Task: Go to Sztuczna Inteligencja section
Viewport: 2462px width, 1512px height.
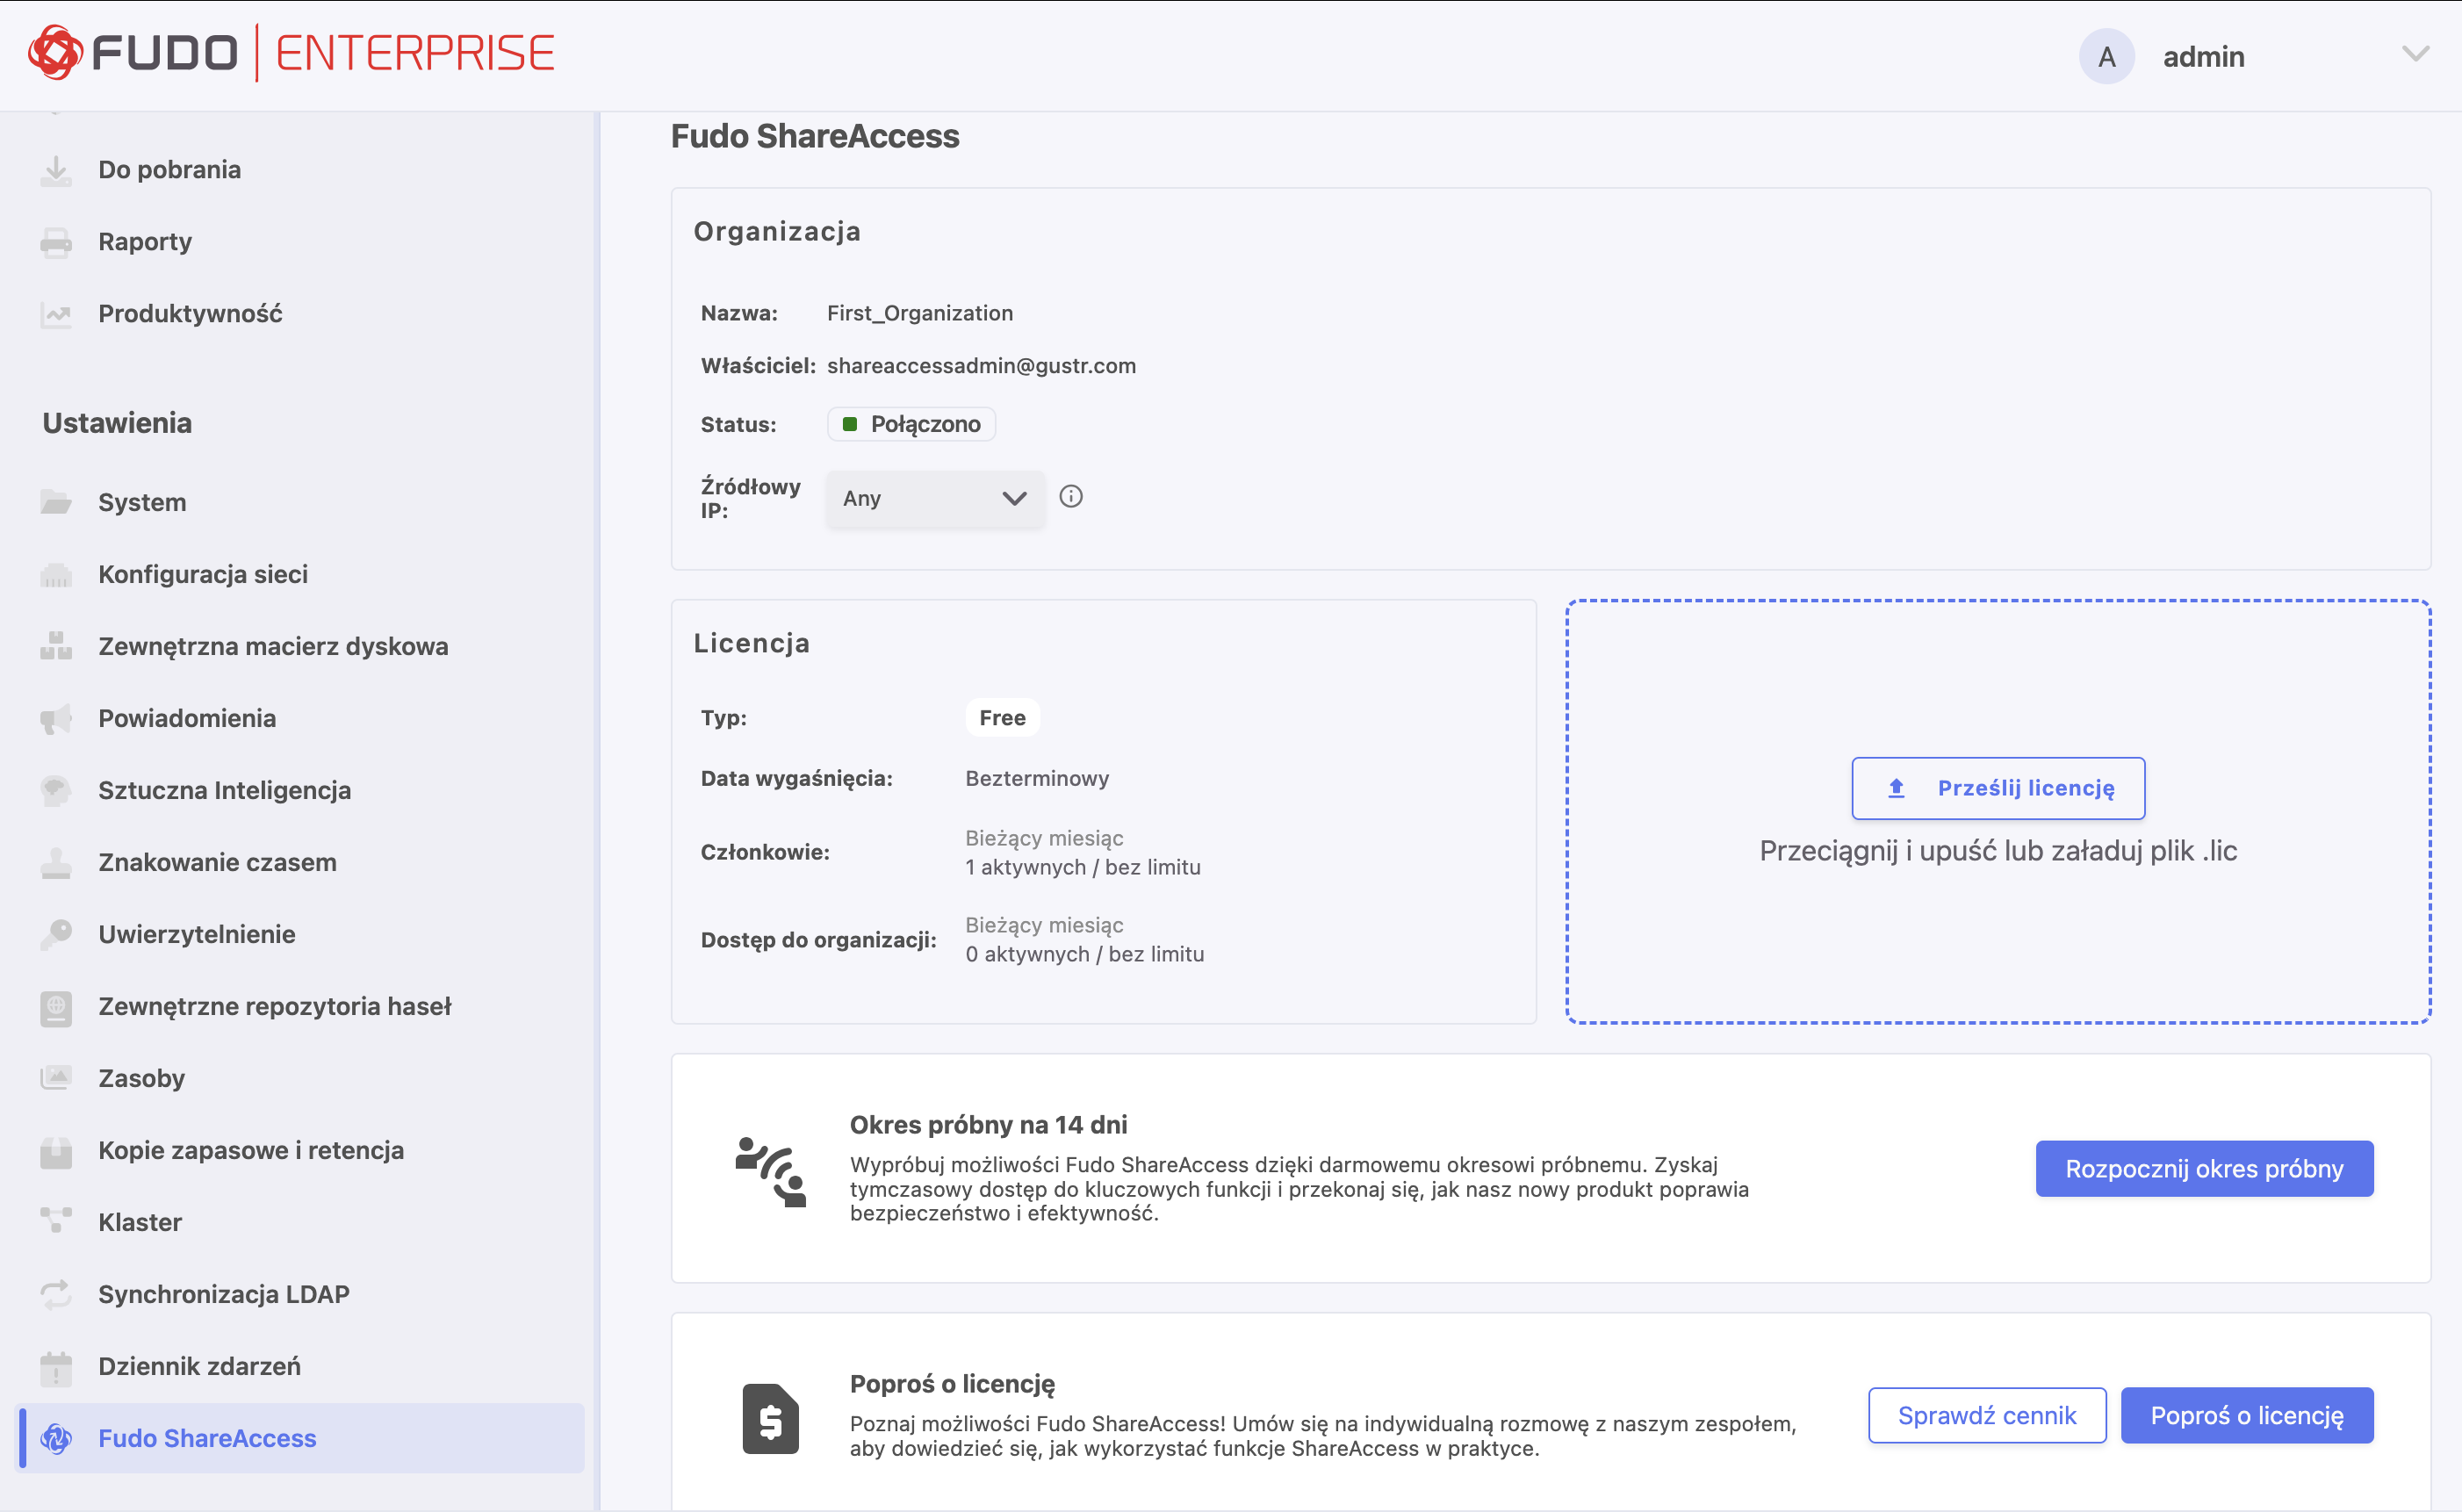Action: [224, 790]
